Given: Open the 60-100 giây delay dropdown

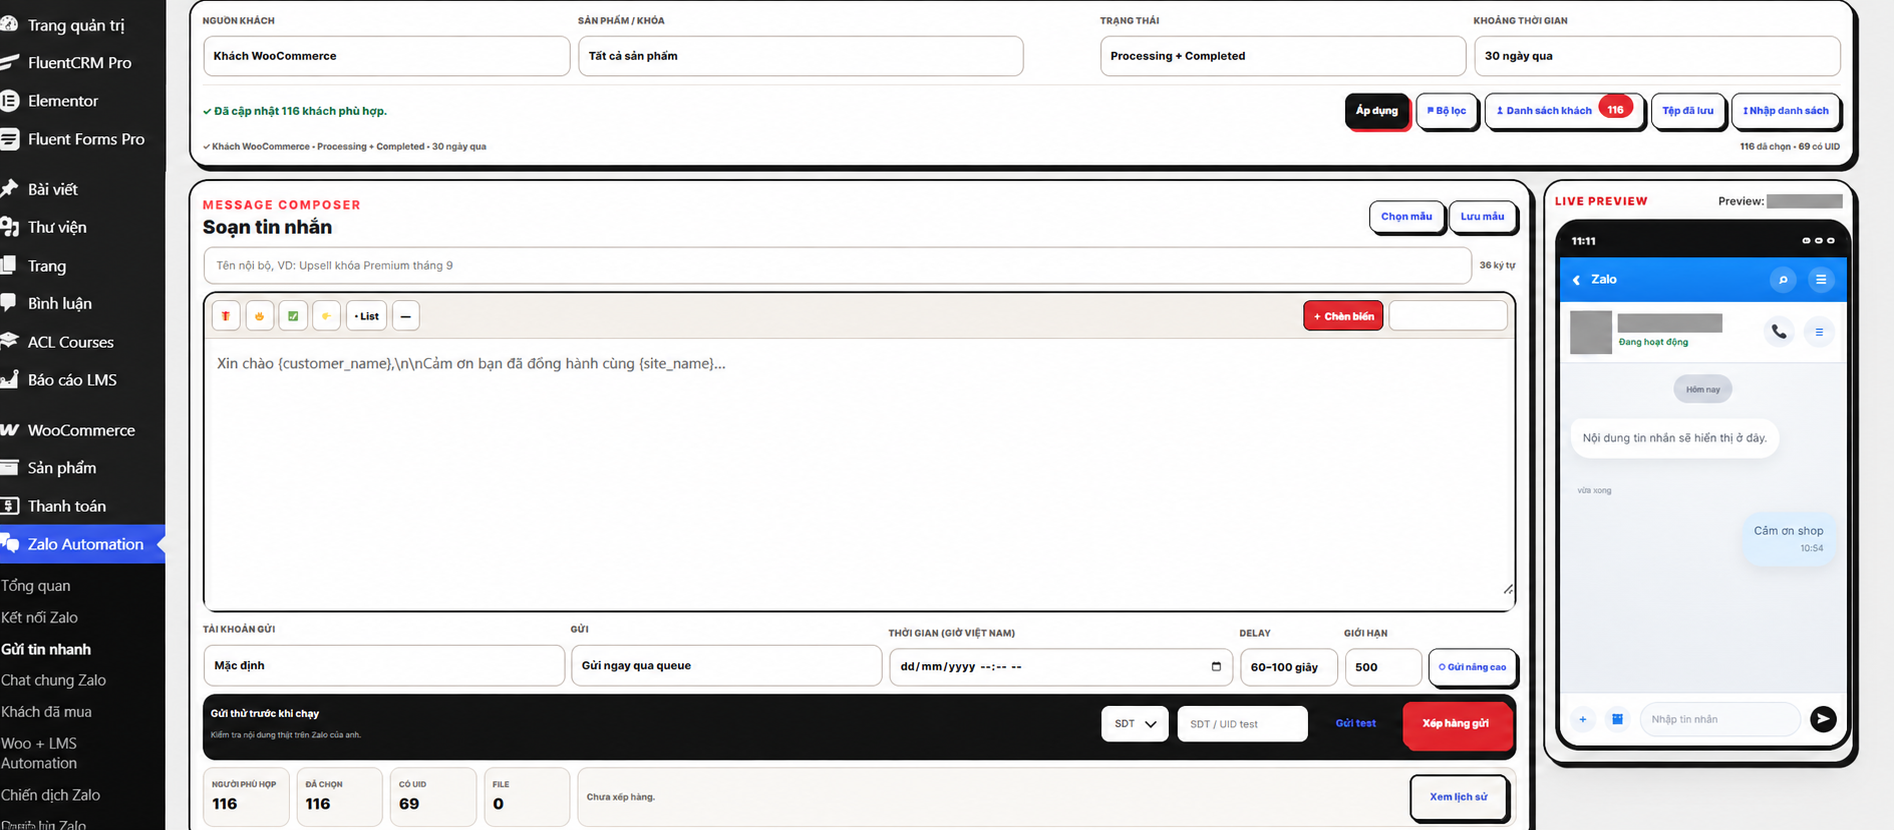Looking at the screenshot, I should click(1289, 667).
